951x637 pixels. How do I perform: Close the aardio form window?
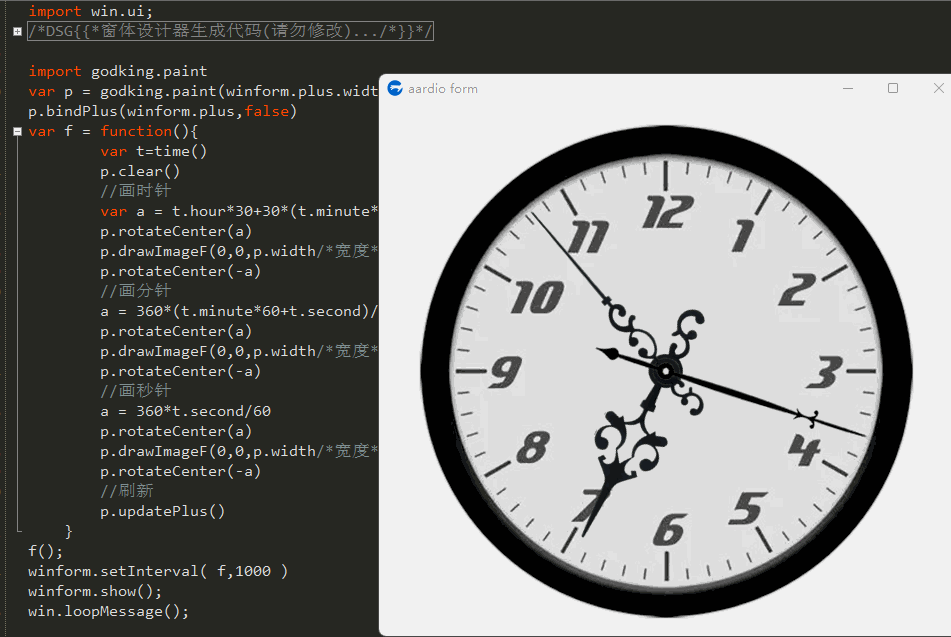click(x=938, y=89)
